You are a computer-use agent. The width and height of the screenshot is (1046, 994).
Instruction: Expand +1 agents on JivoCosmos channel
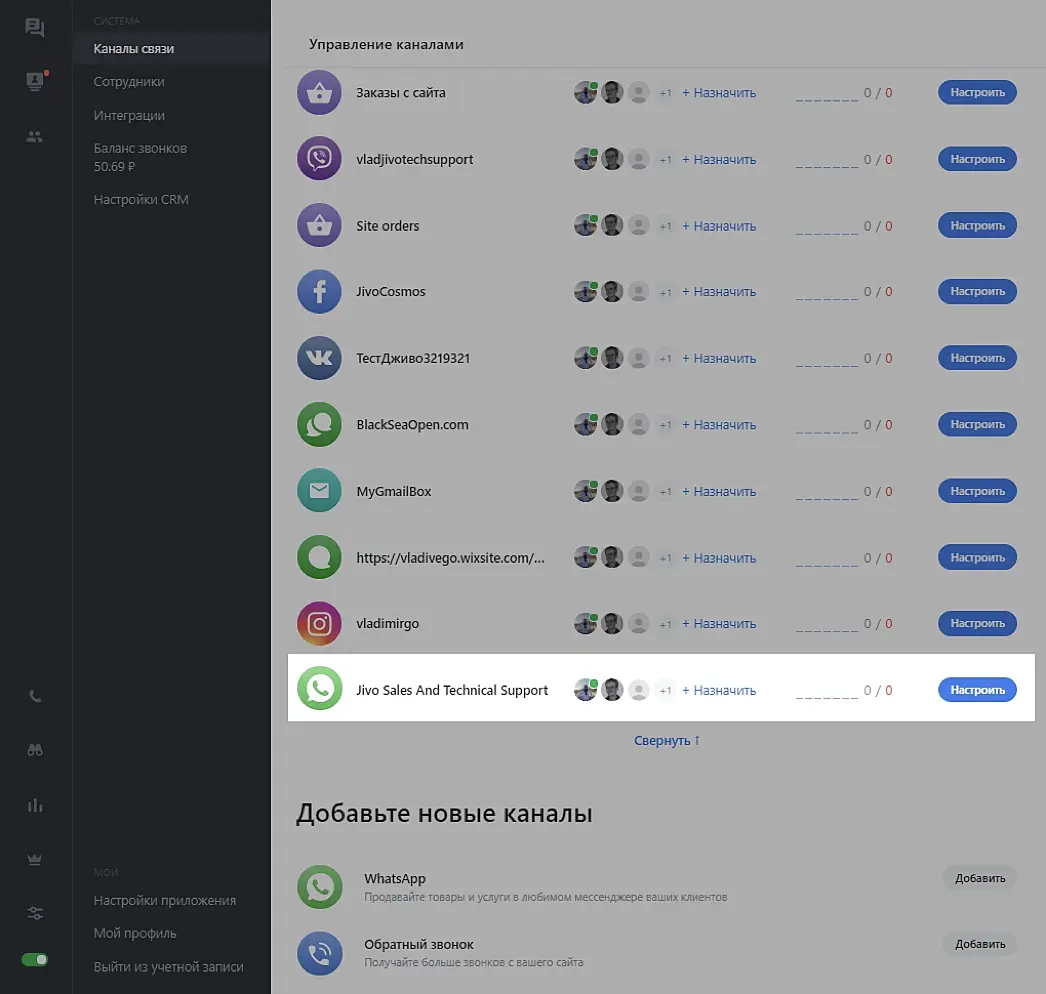point(666,292)
